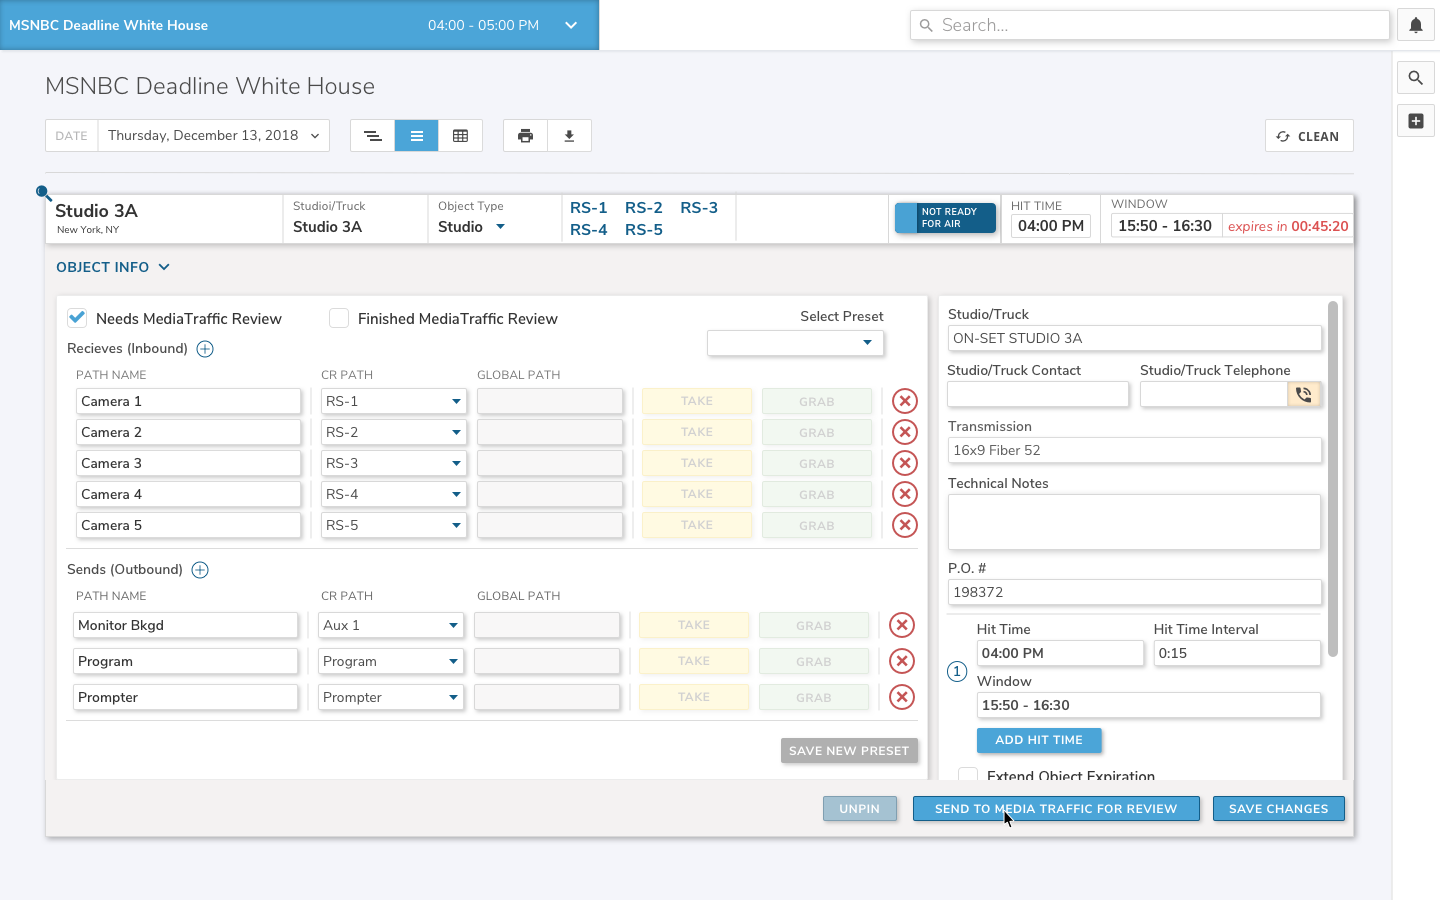
Task: Switch to grid table view
Action: click(460, 136)
